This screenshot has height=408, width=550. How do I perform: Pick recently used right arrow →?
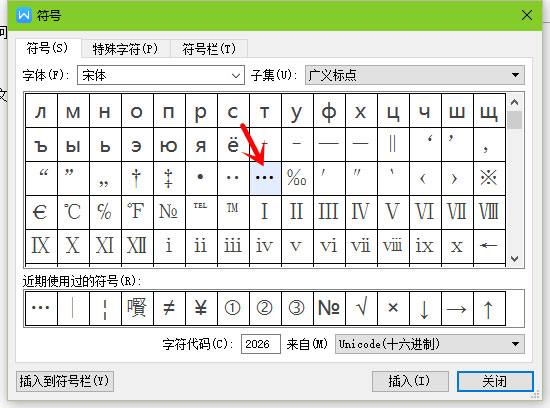[x=457, y=308]
